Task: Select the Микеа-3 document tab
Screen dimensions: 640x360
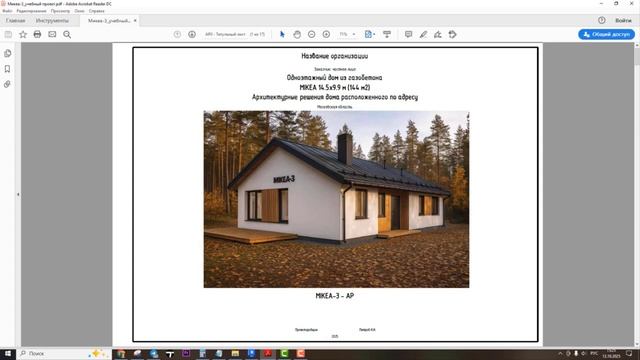Action: 109,20
